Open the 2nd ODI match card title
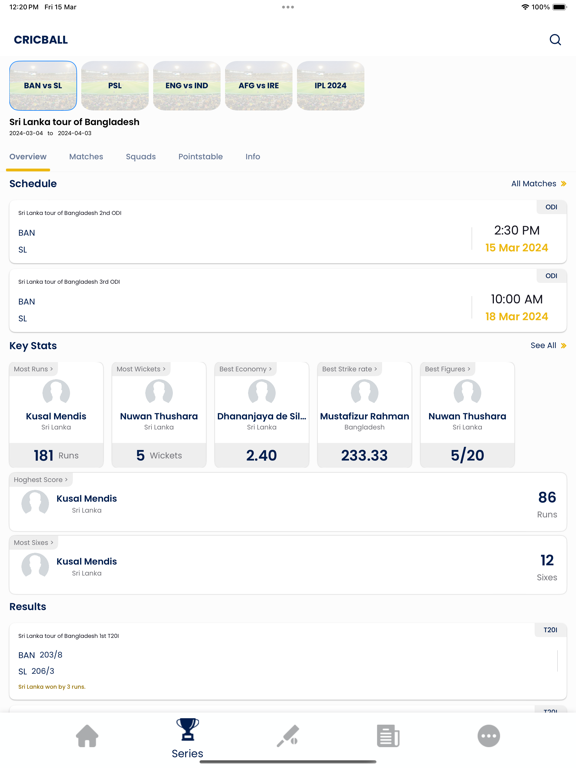This screenshot has height=768, width=576. point(70,213)
